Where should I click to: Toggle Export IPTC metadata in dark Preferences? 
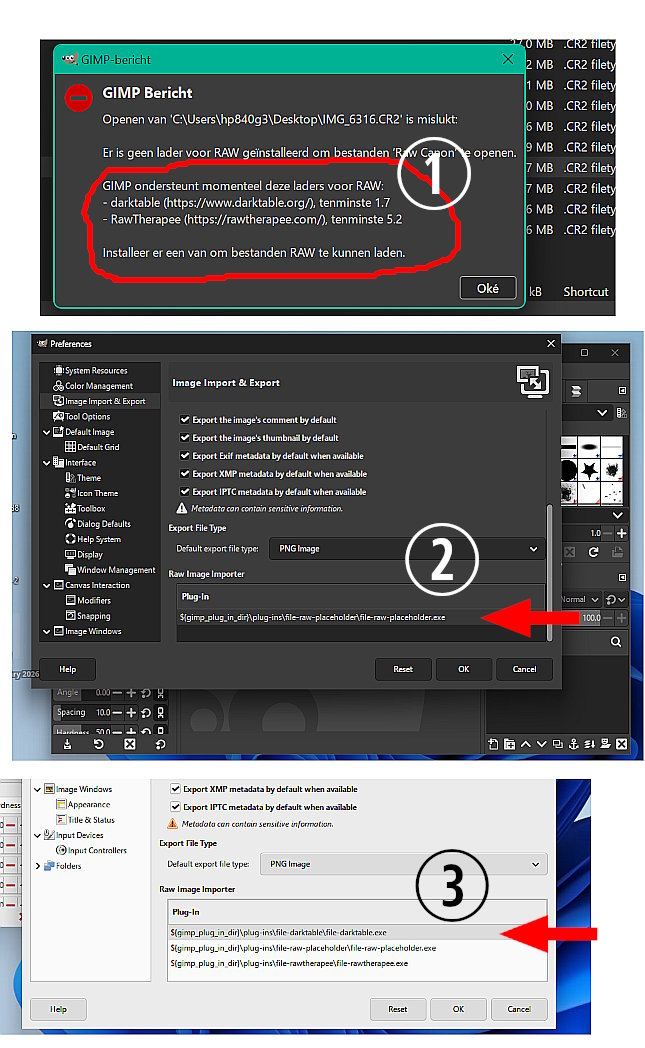point(185,492)
